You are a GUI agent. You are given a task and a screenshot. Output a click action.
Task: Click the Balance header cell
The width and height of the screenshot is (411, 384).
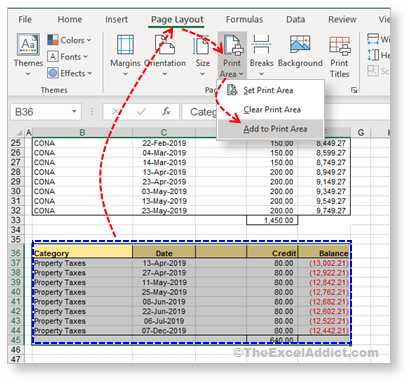point(324,252)
